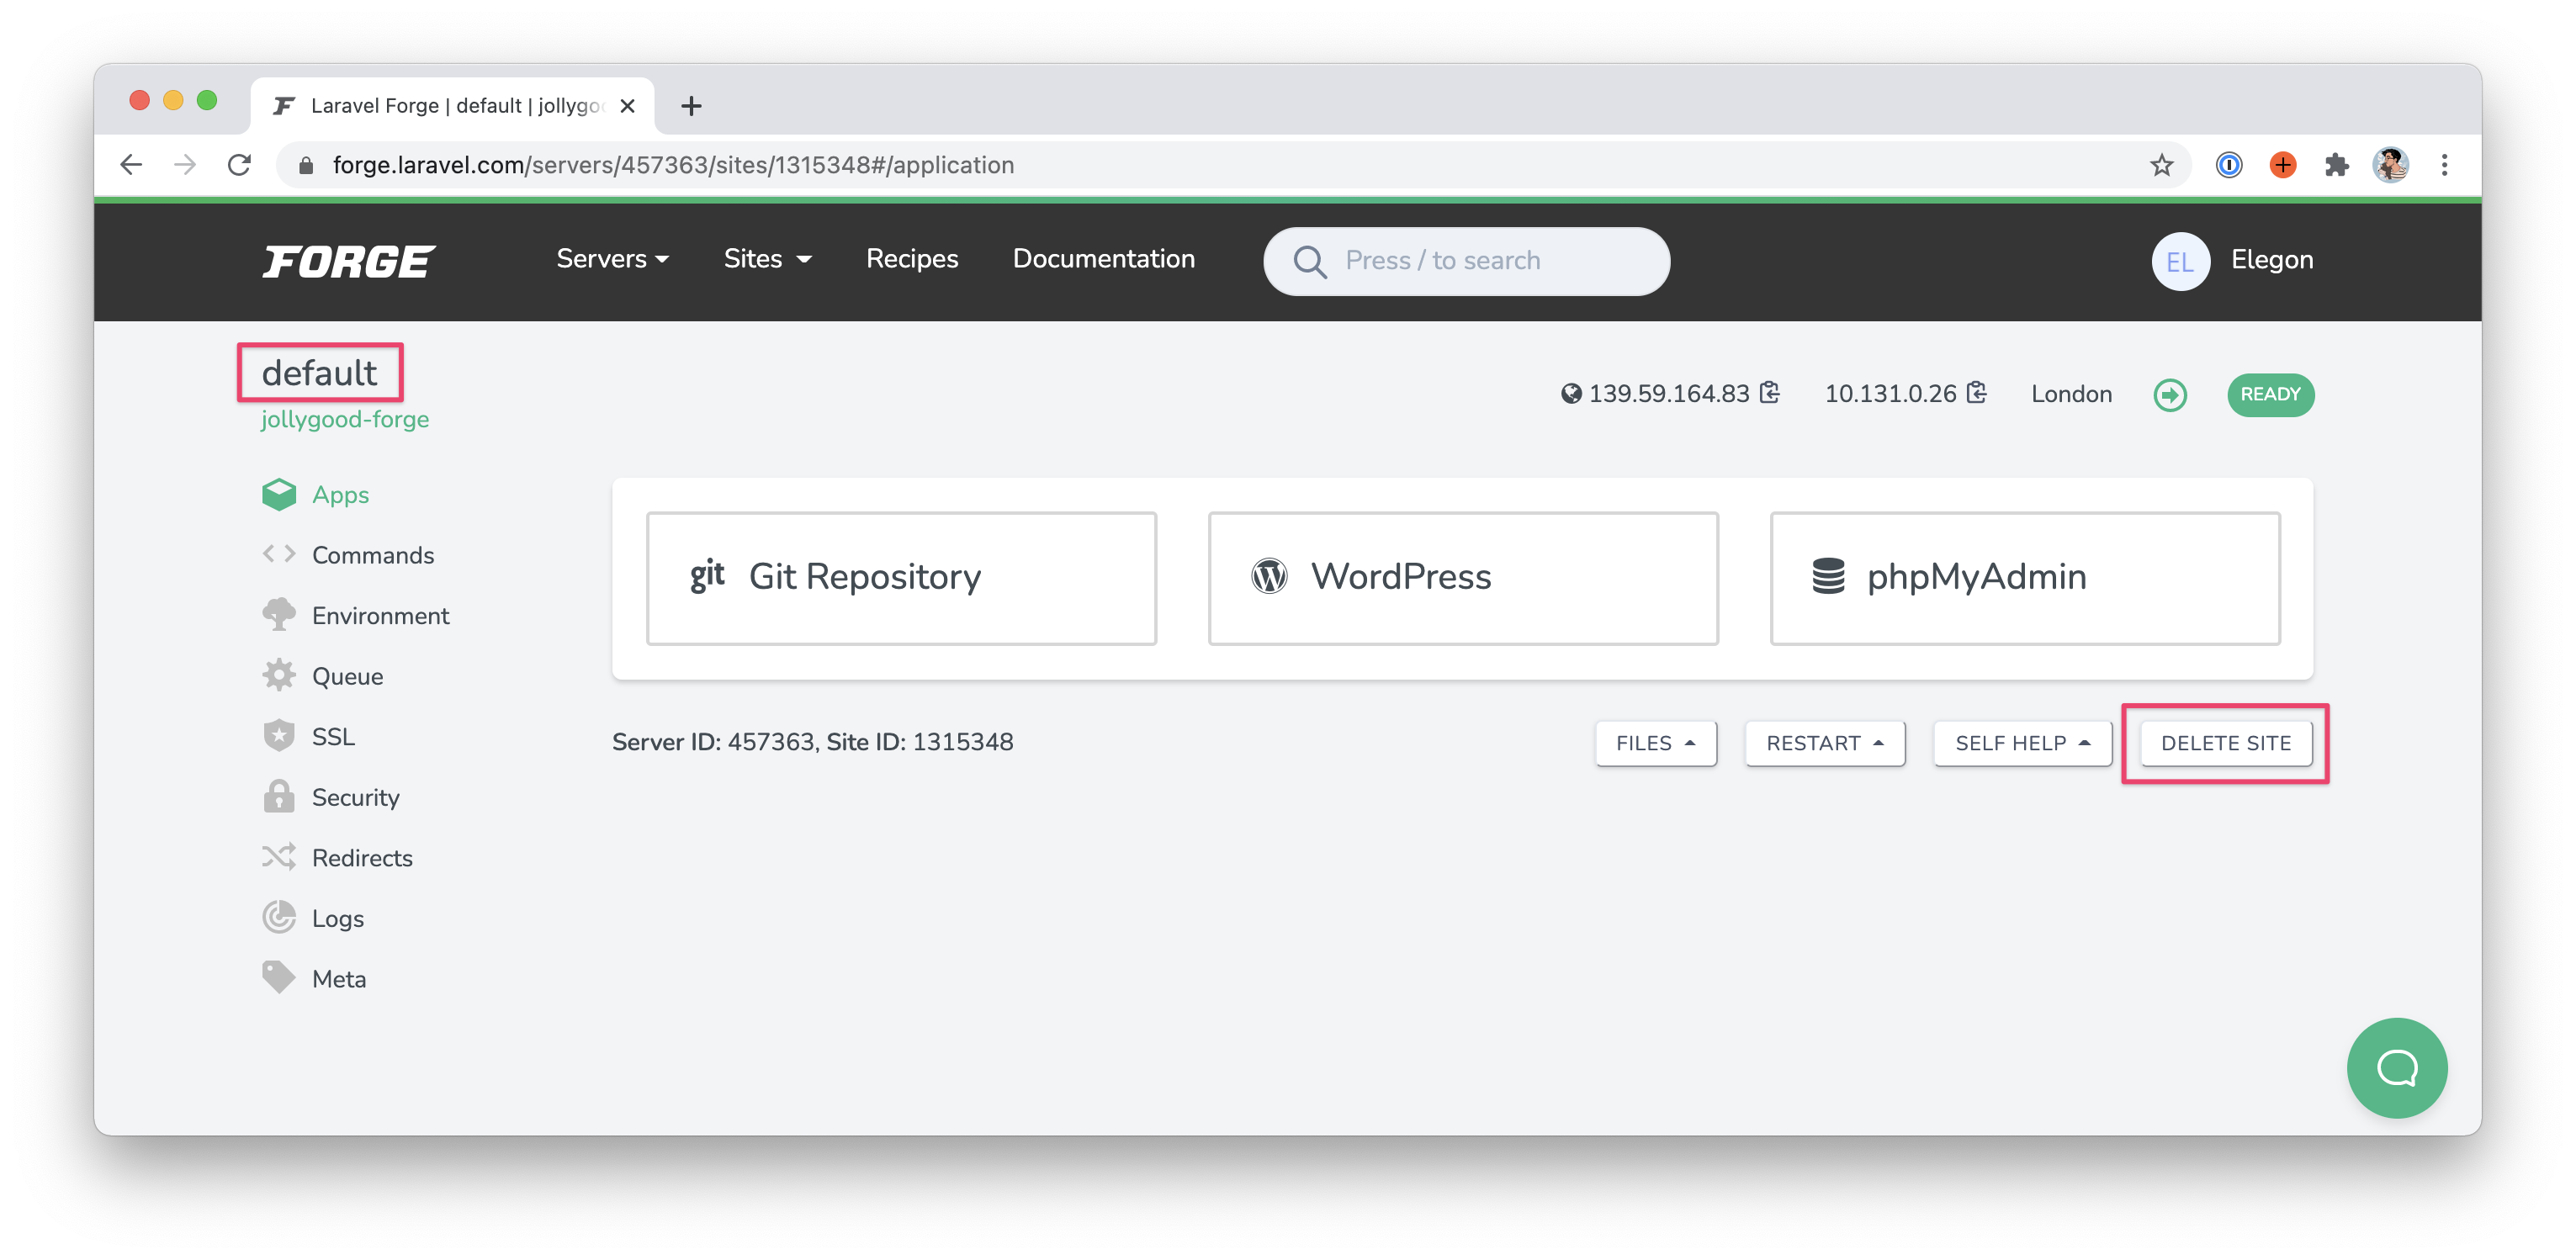
Task: Open the green chat support bubble
Action: [2396, 1067]
